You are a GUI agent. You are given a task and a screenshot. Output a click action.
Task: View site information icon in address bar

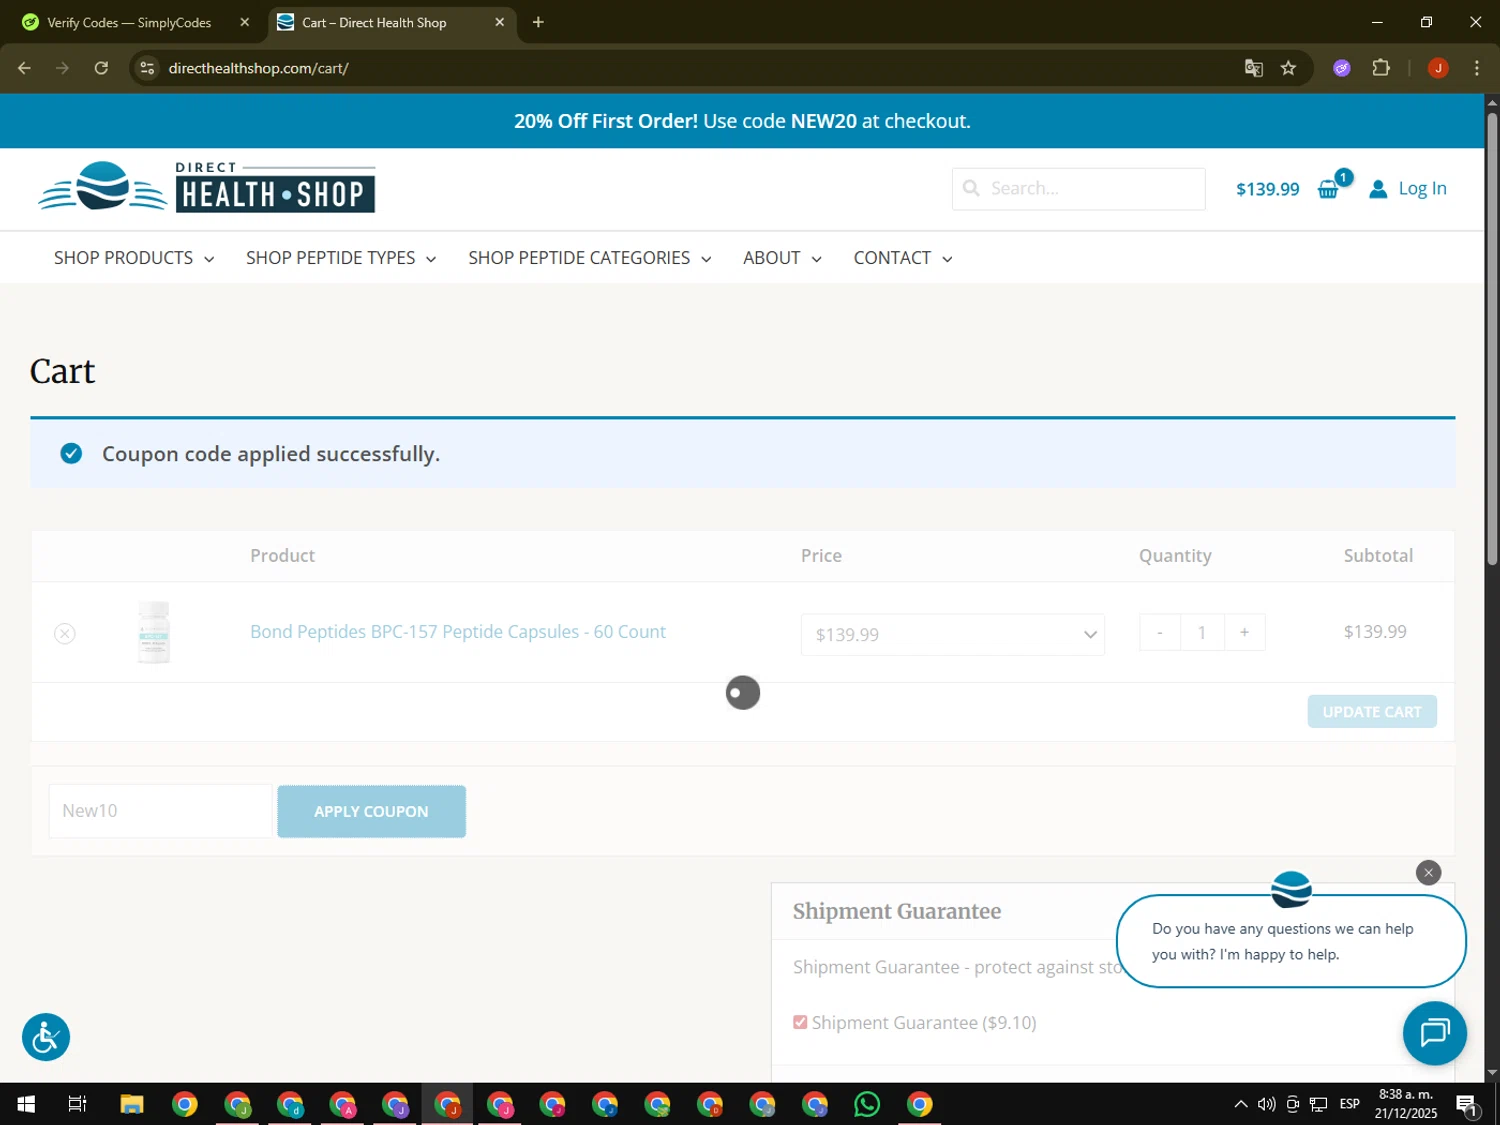(x=147, y=68)
